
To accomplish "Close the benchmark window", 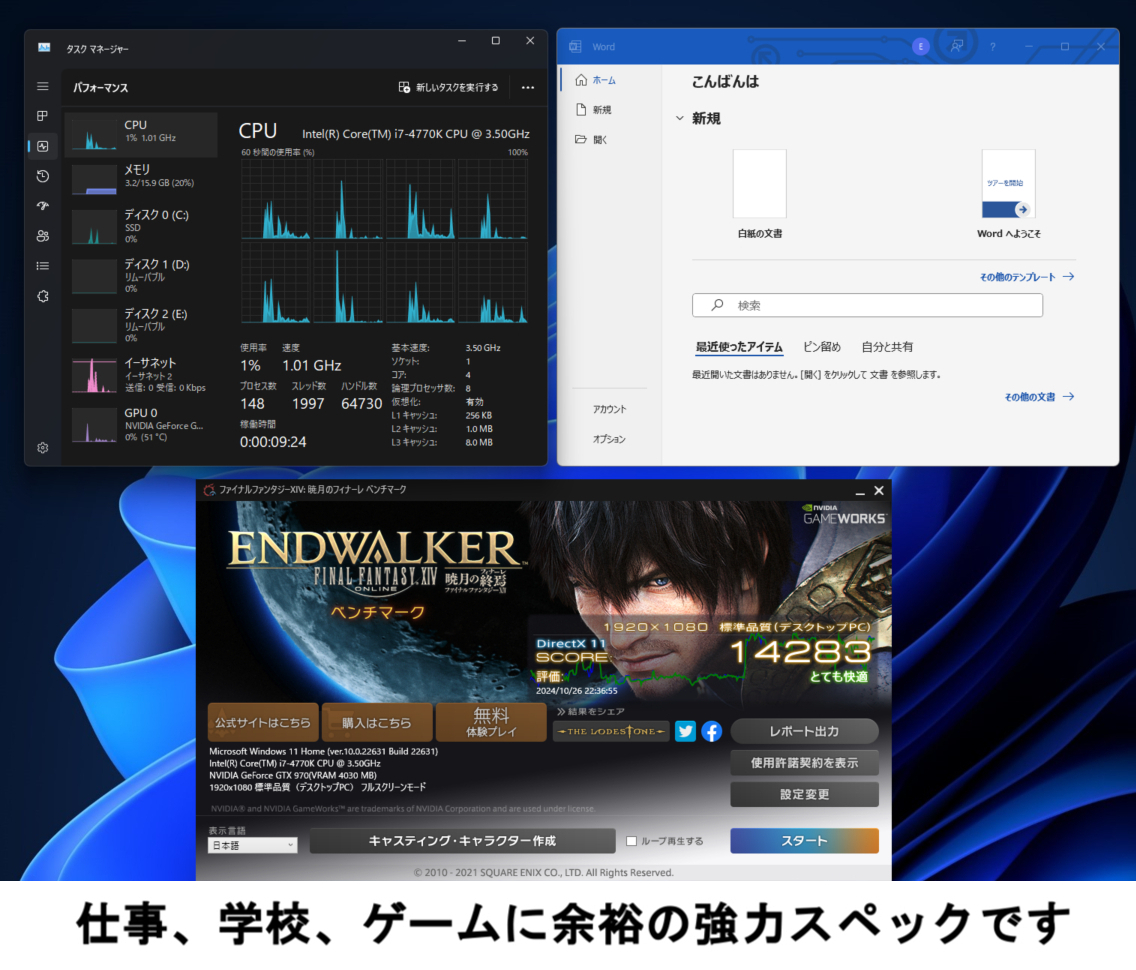I will point(879,490).
